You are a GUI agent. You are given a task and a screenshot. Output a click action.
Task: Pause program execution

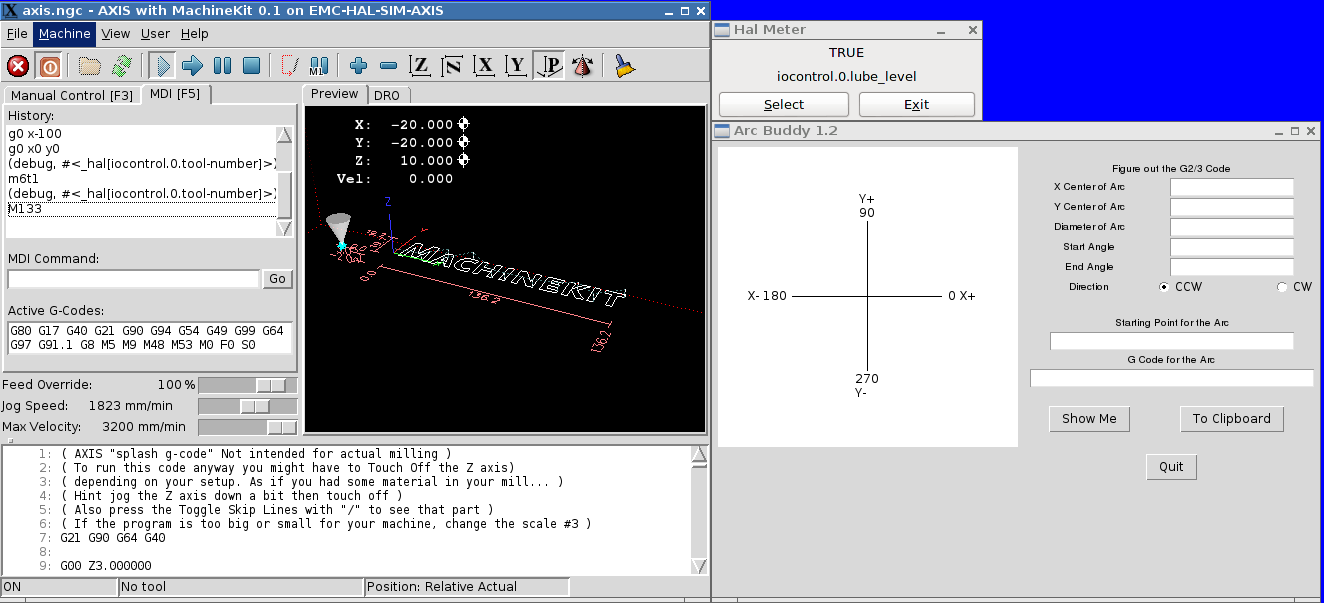(222, 66)
